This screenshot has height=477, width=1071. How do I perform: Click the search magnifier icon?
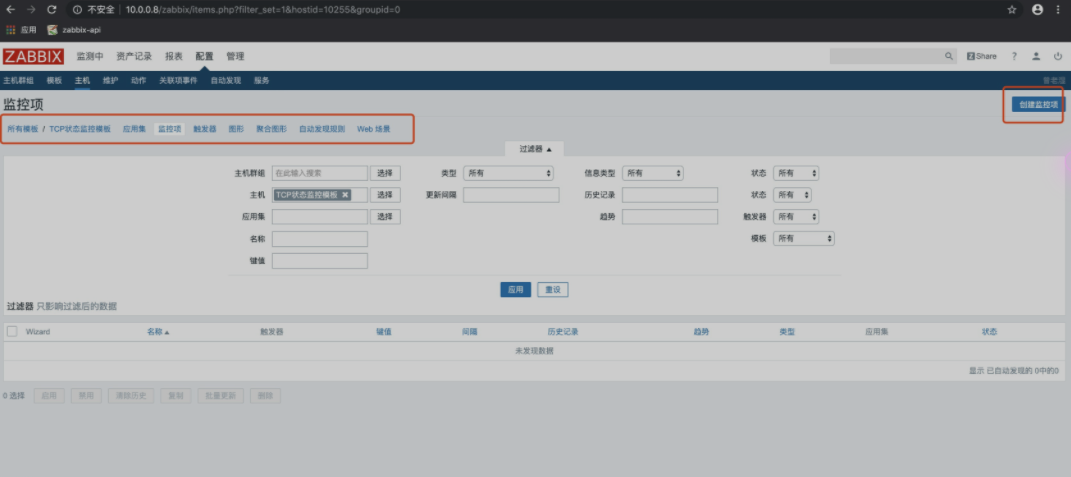click(949, 56)
